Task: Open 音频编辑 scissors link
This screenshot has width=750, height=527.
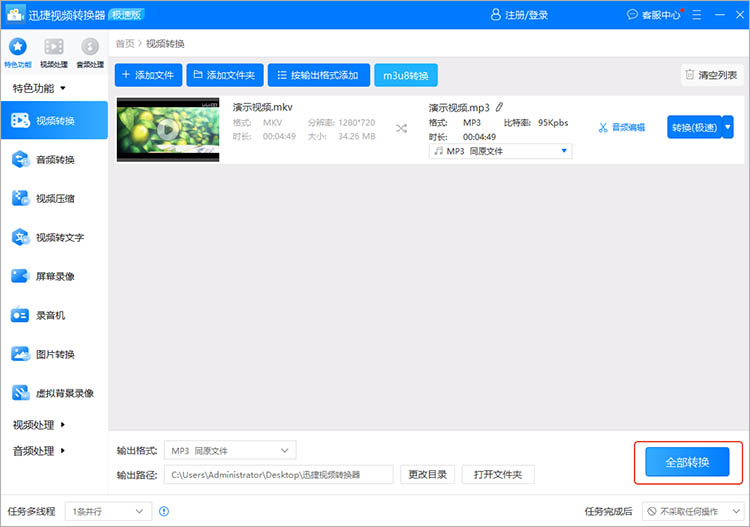Action: point(622,127)
